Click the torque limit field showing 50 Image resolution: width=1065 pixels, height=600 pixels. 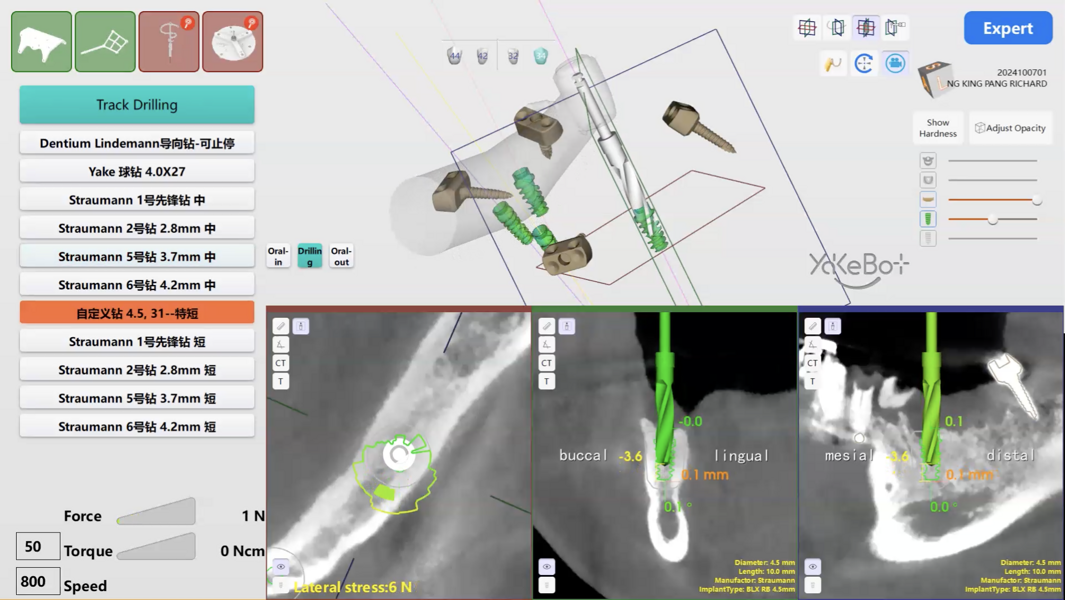(38, 546)
